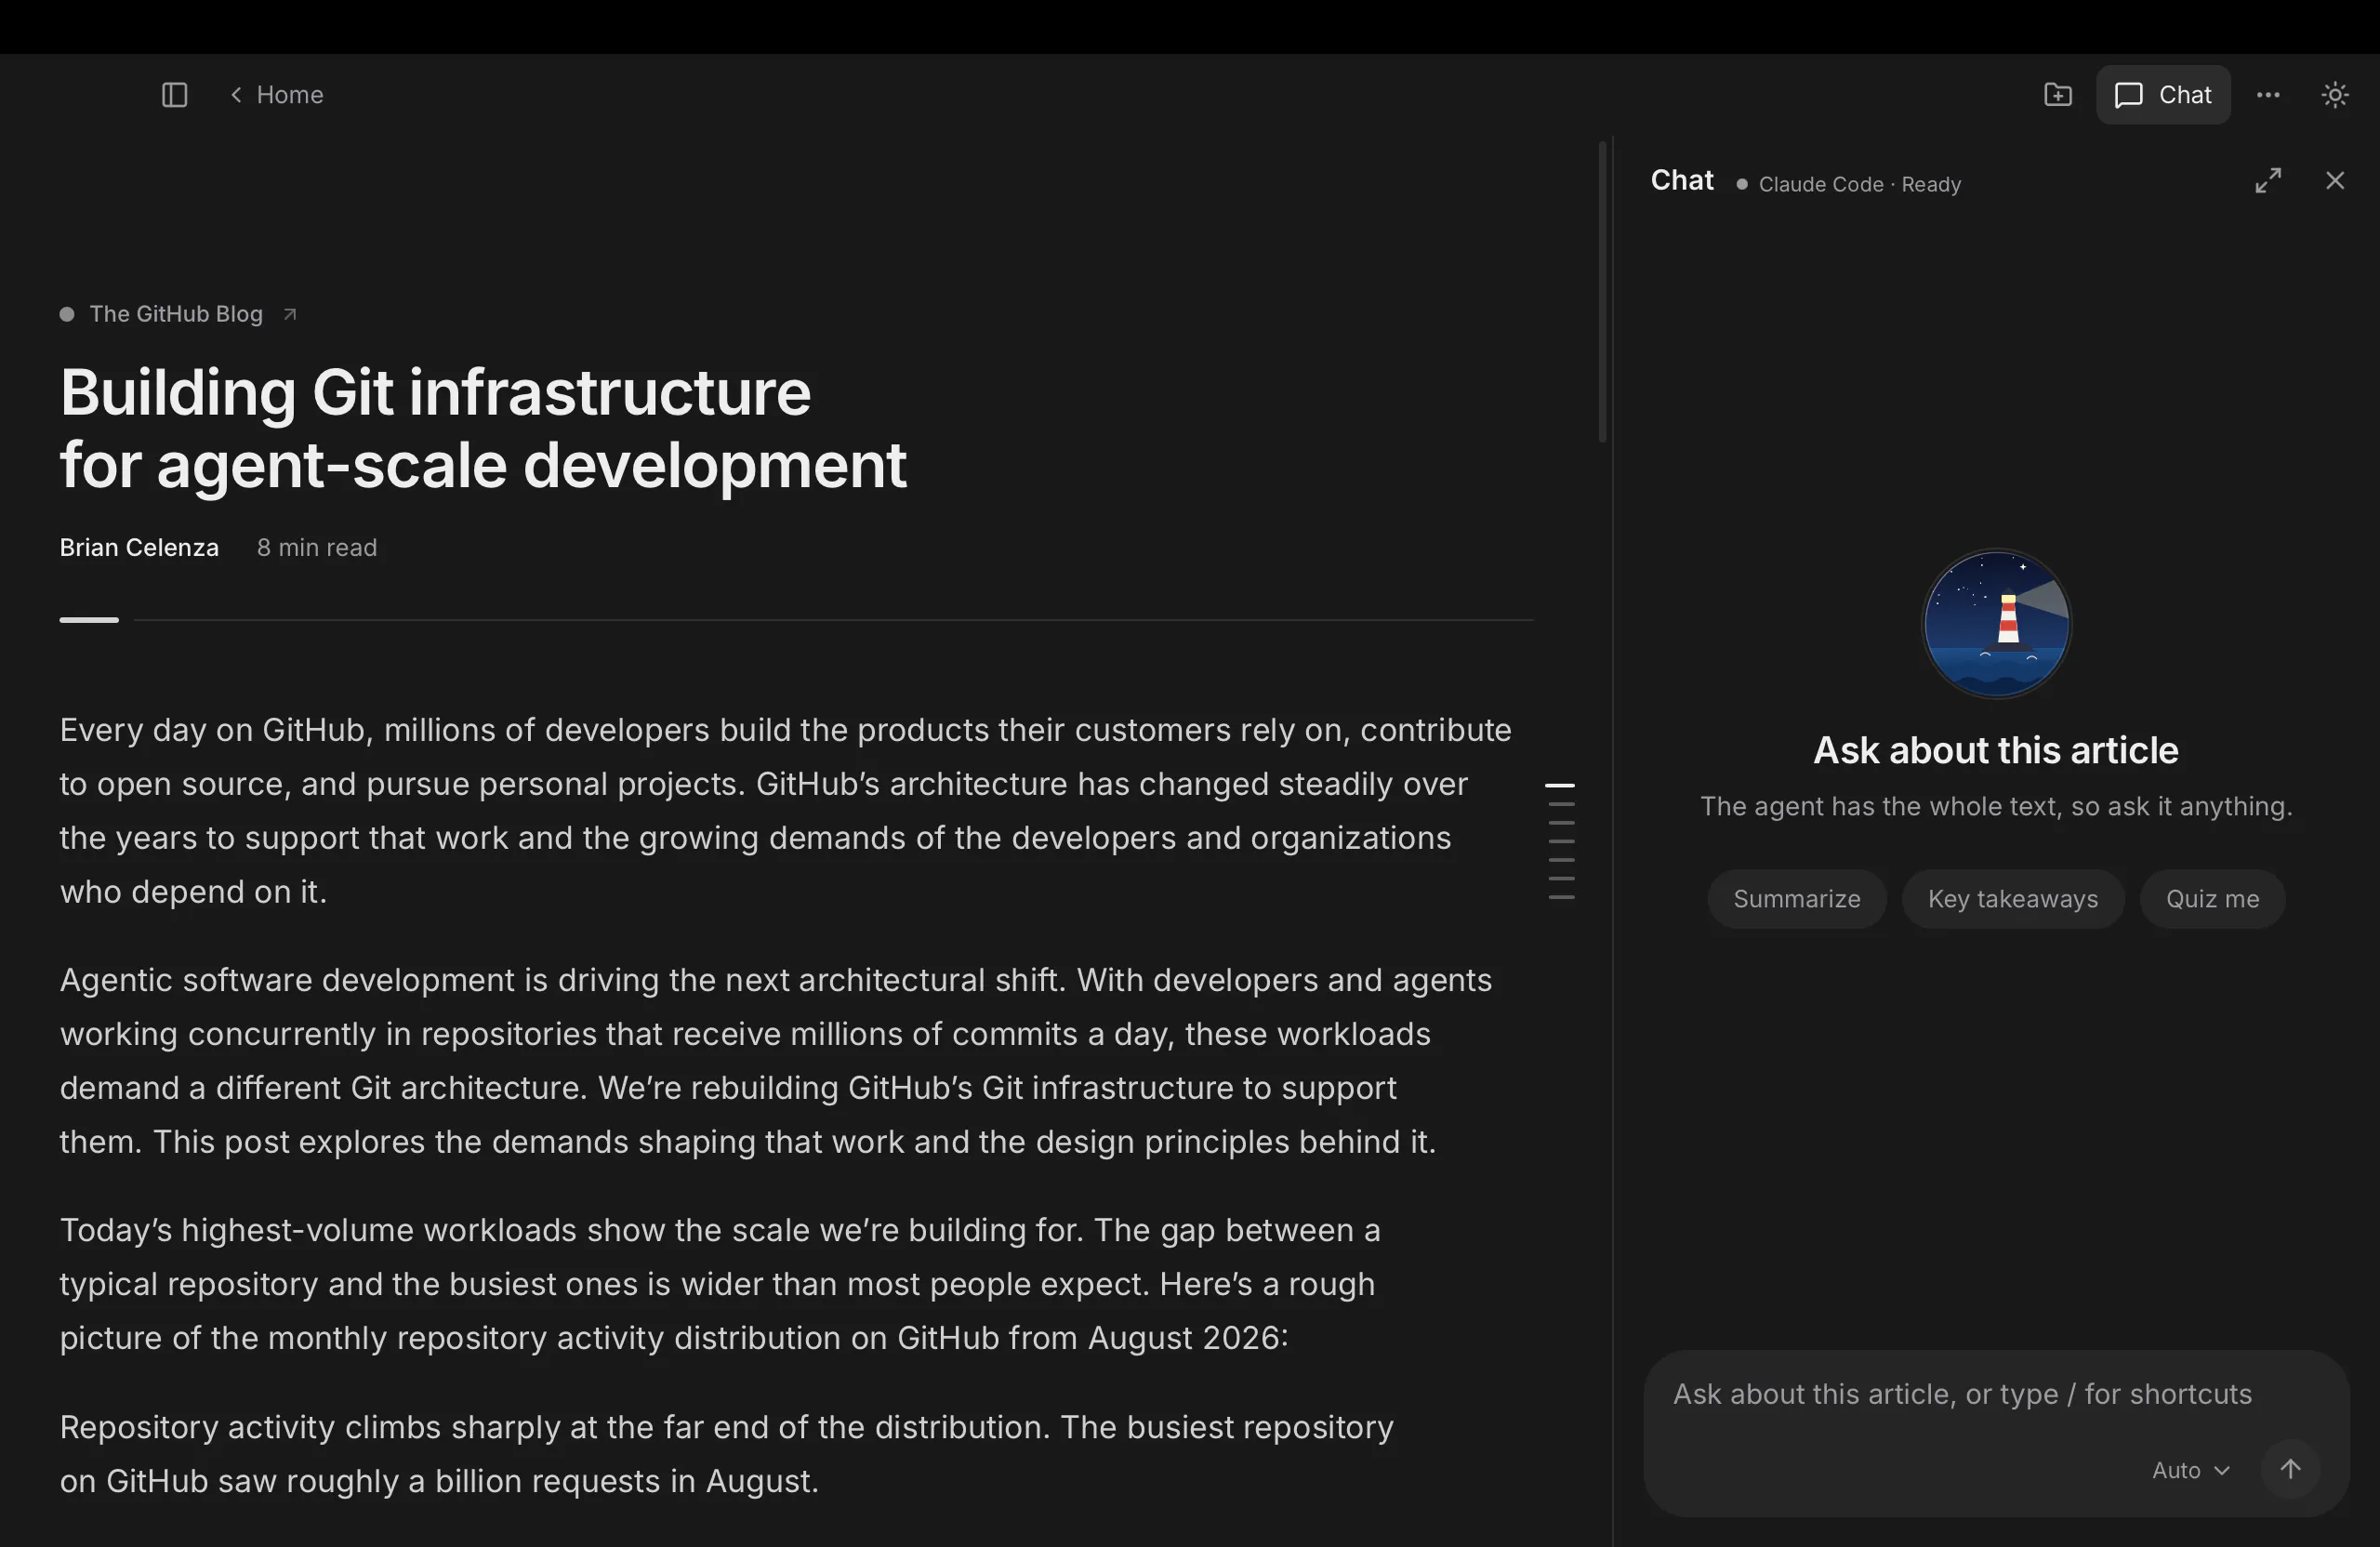The image size is (2380, 1547).
Task: Open the Auto model dropdown
Action: pos(2190,1470)
